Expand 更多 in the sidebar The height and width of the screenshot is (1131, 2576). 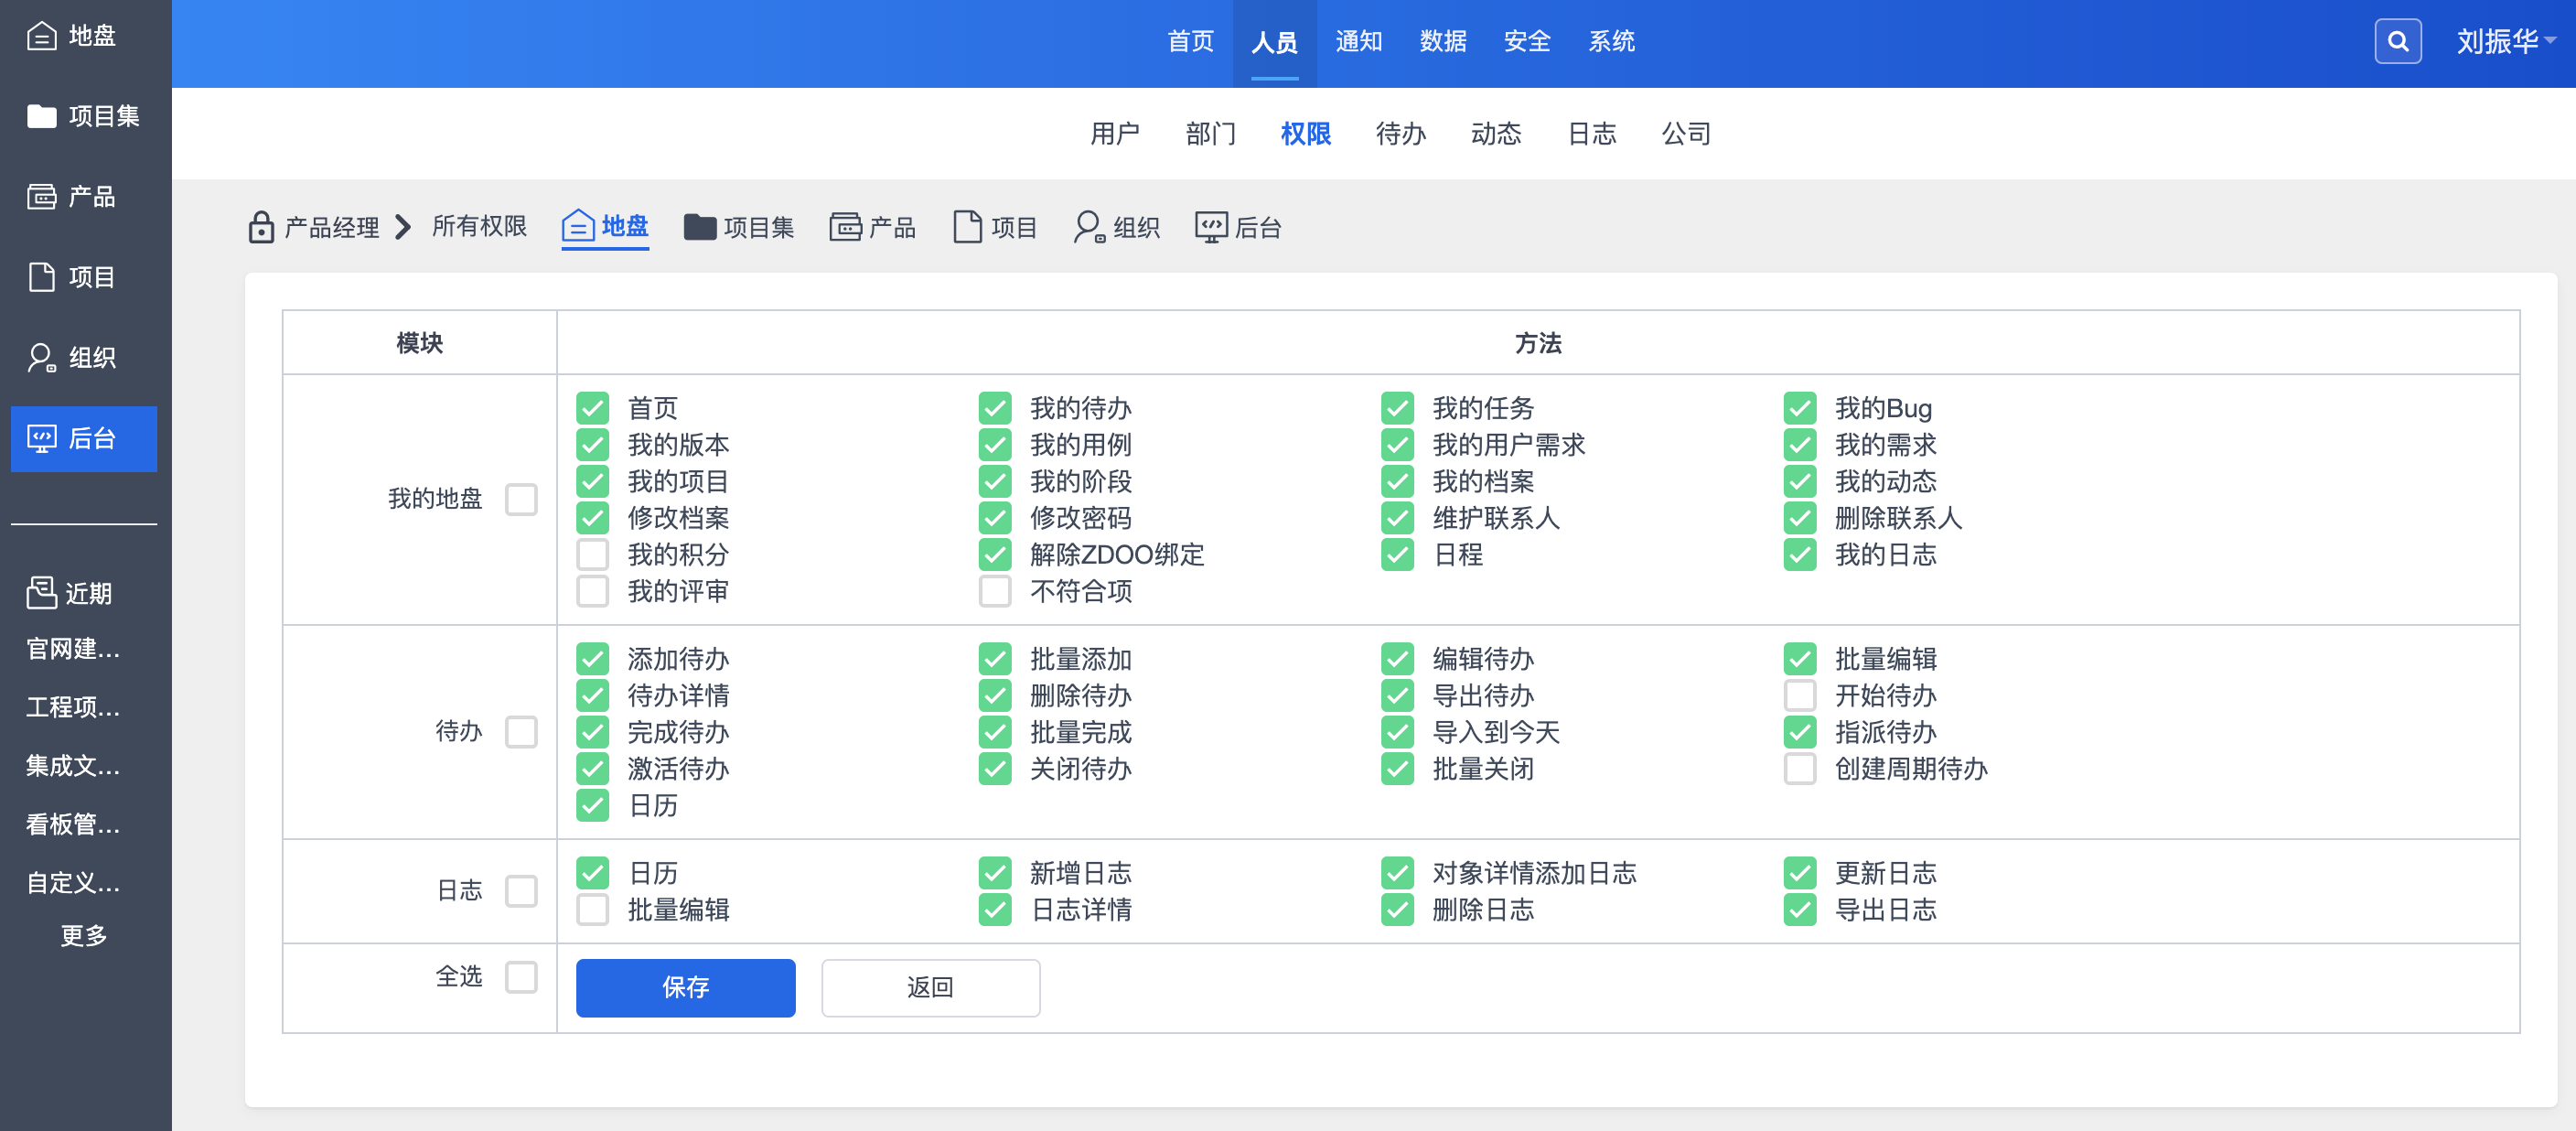pyautogui.click(x=84, y=935)
